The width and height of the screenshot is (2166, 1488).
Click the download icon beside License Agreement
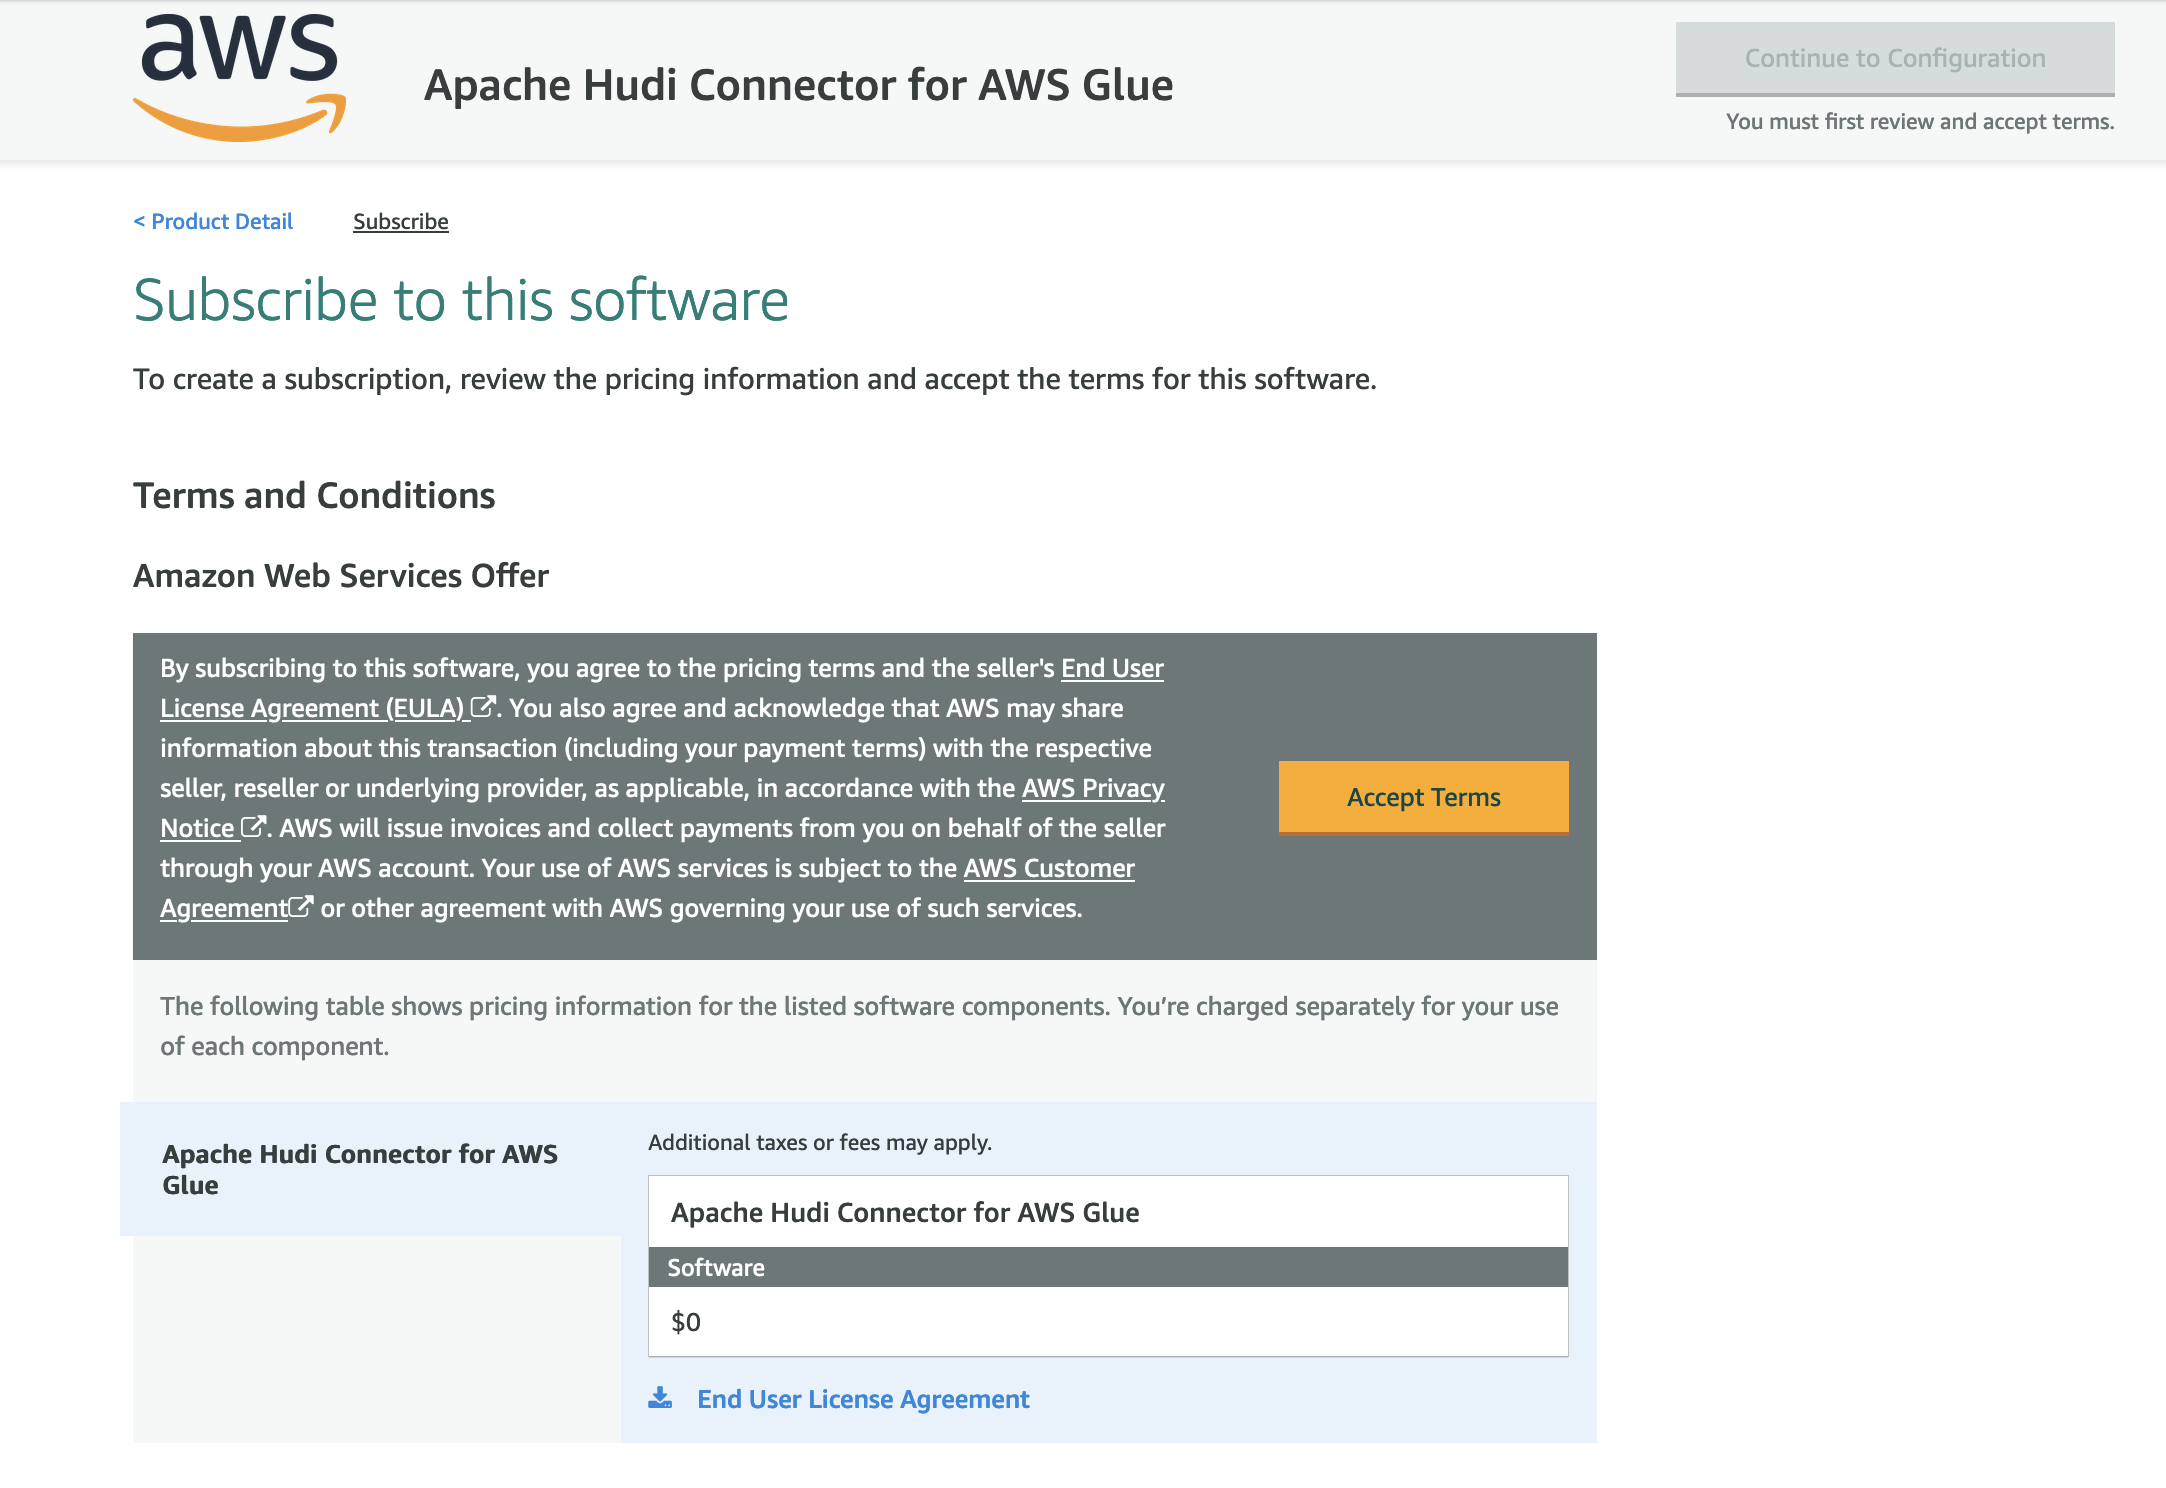tap(660, 1398)
